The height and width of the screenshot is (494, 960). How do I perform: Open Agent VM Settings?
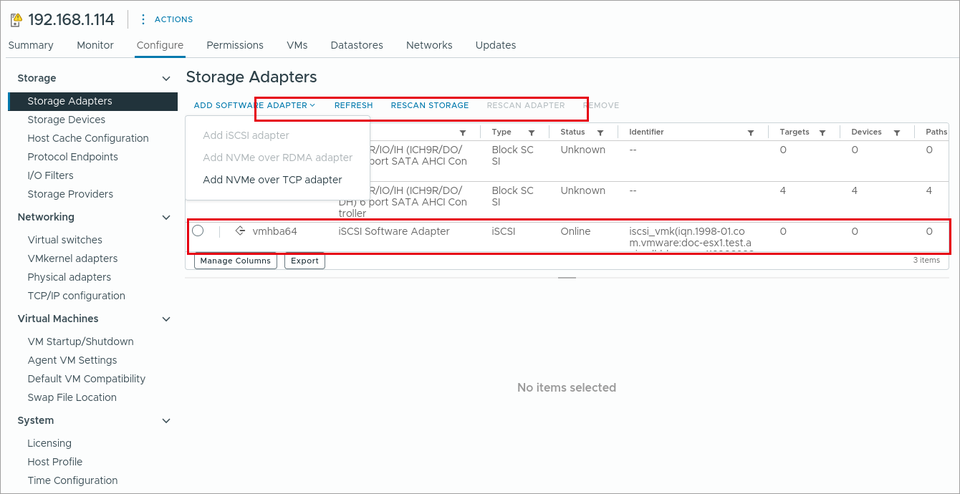(x=72, y=360)
